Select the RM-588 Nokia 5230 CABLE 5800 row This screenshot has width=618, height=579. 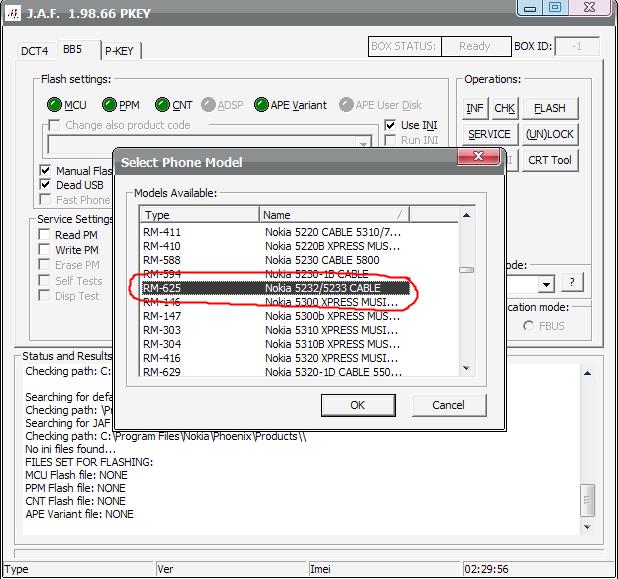276,260
